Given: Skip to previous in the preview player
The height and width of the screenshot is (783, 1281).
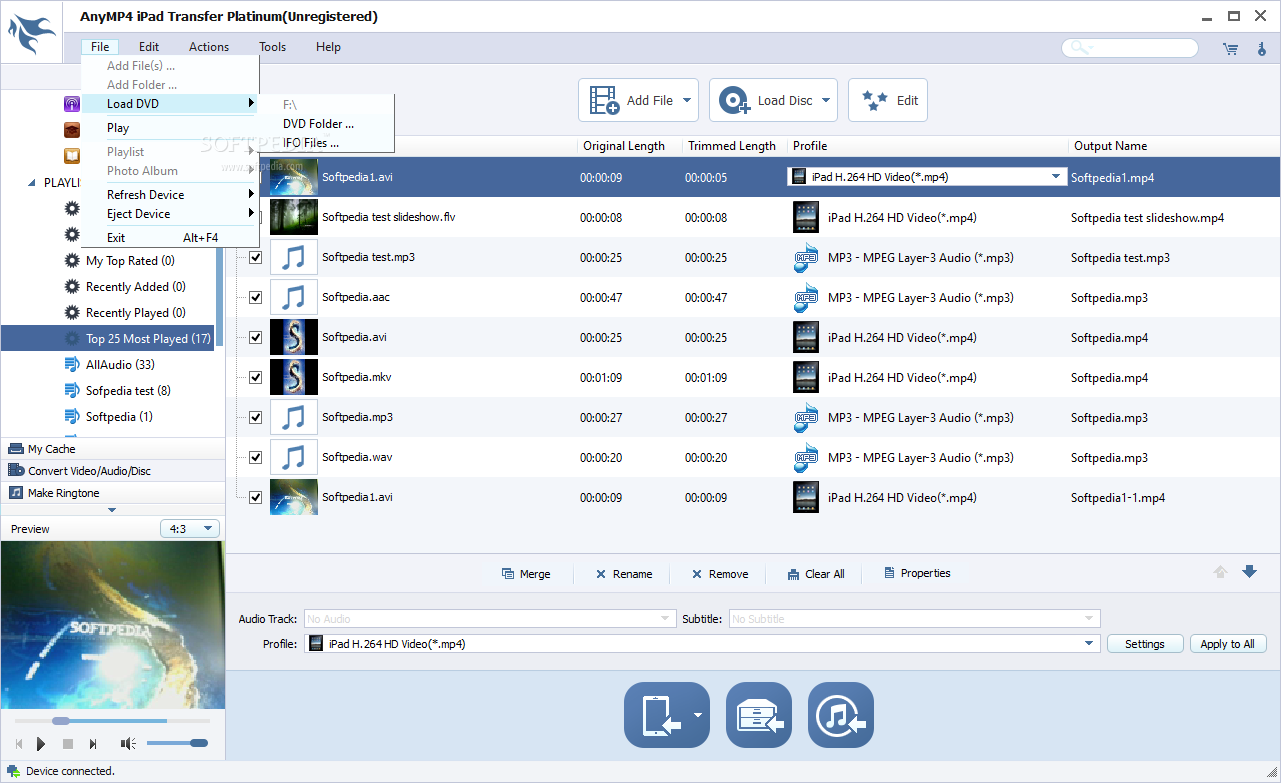Looking at the screenshot, I should (18, 744).
